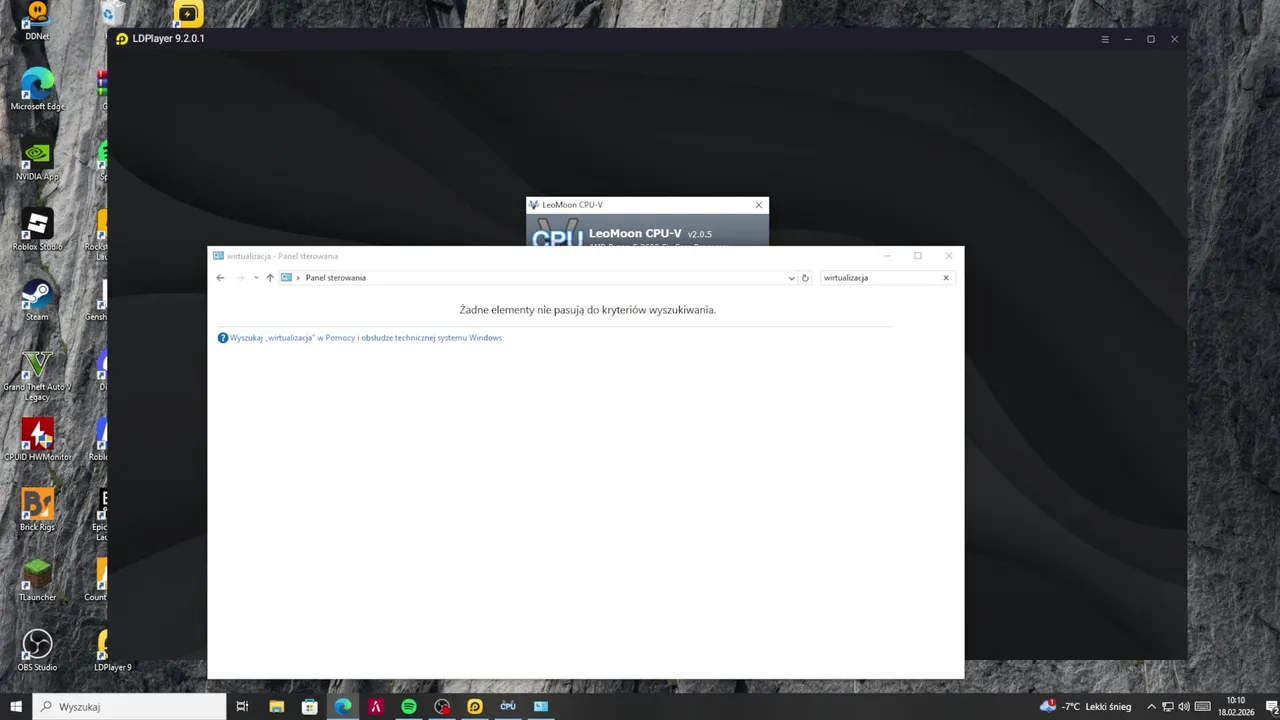Open the TLauncher desktop shortcut
This screenshot has height=720, width=1280.
click(x=37, y=580)
